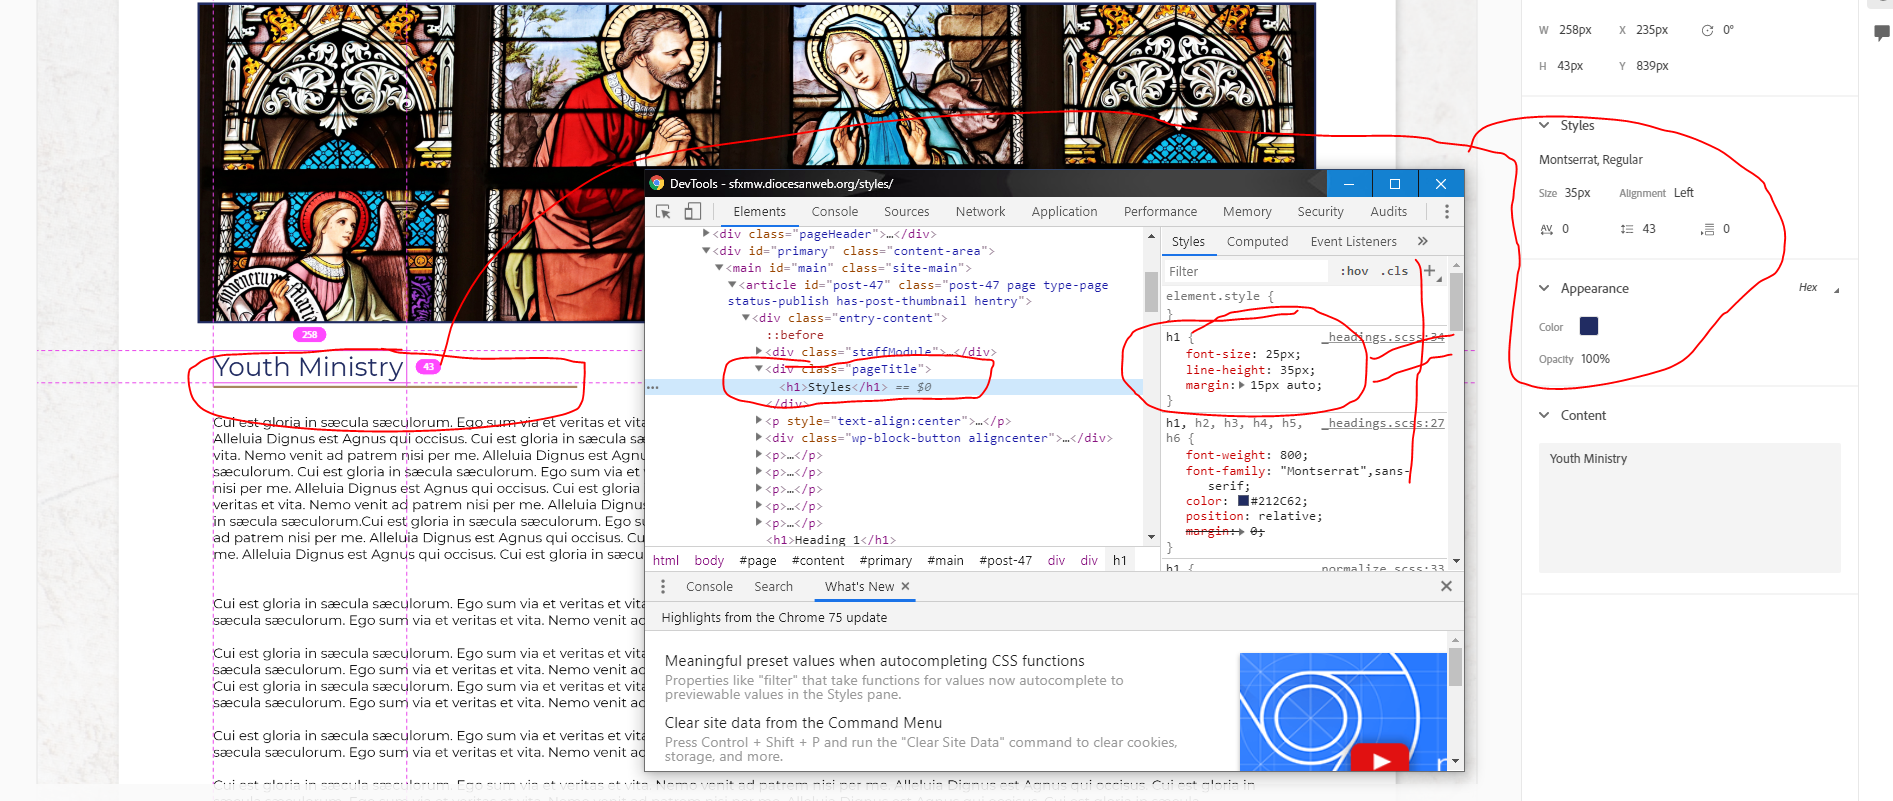Add new style rule with plus icon

1429,271
